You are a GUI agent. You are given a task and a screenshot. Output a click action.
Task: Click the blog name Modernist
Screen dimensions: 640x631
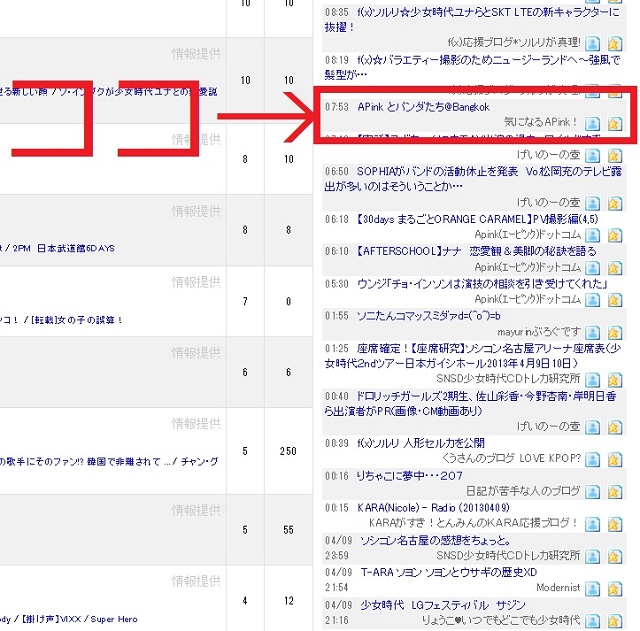tap(558, 588)
